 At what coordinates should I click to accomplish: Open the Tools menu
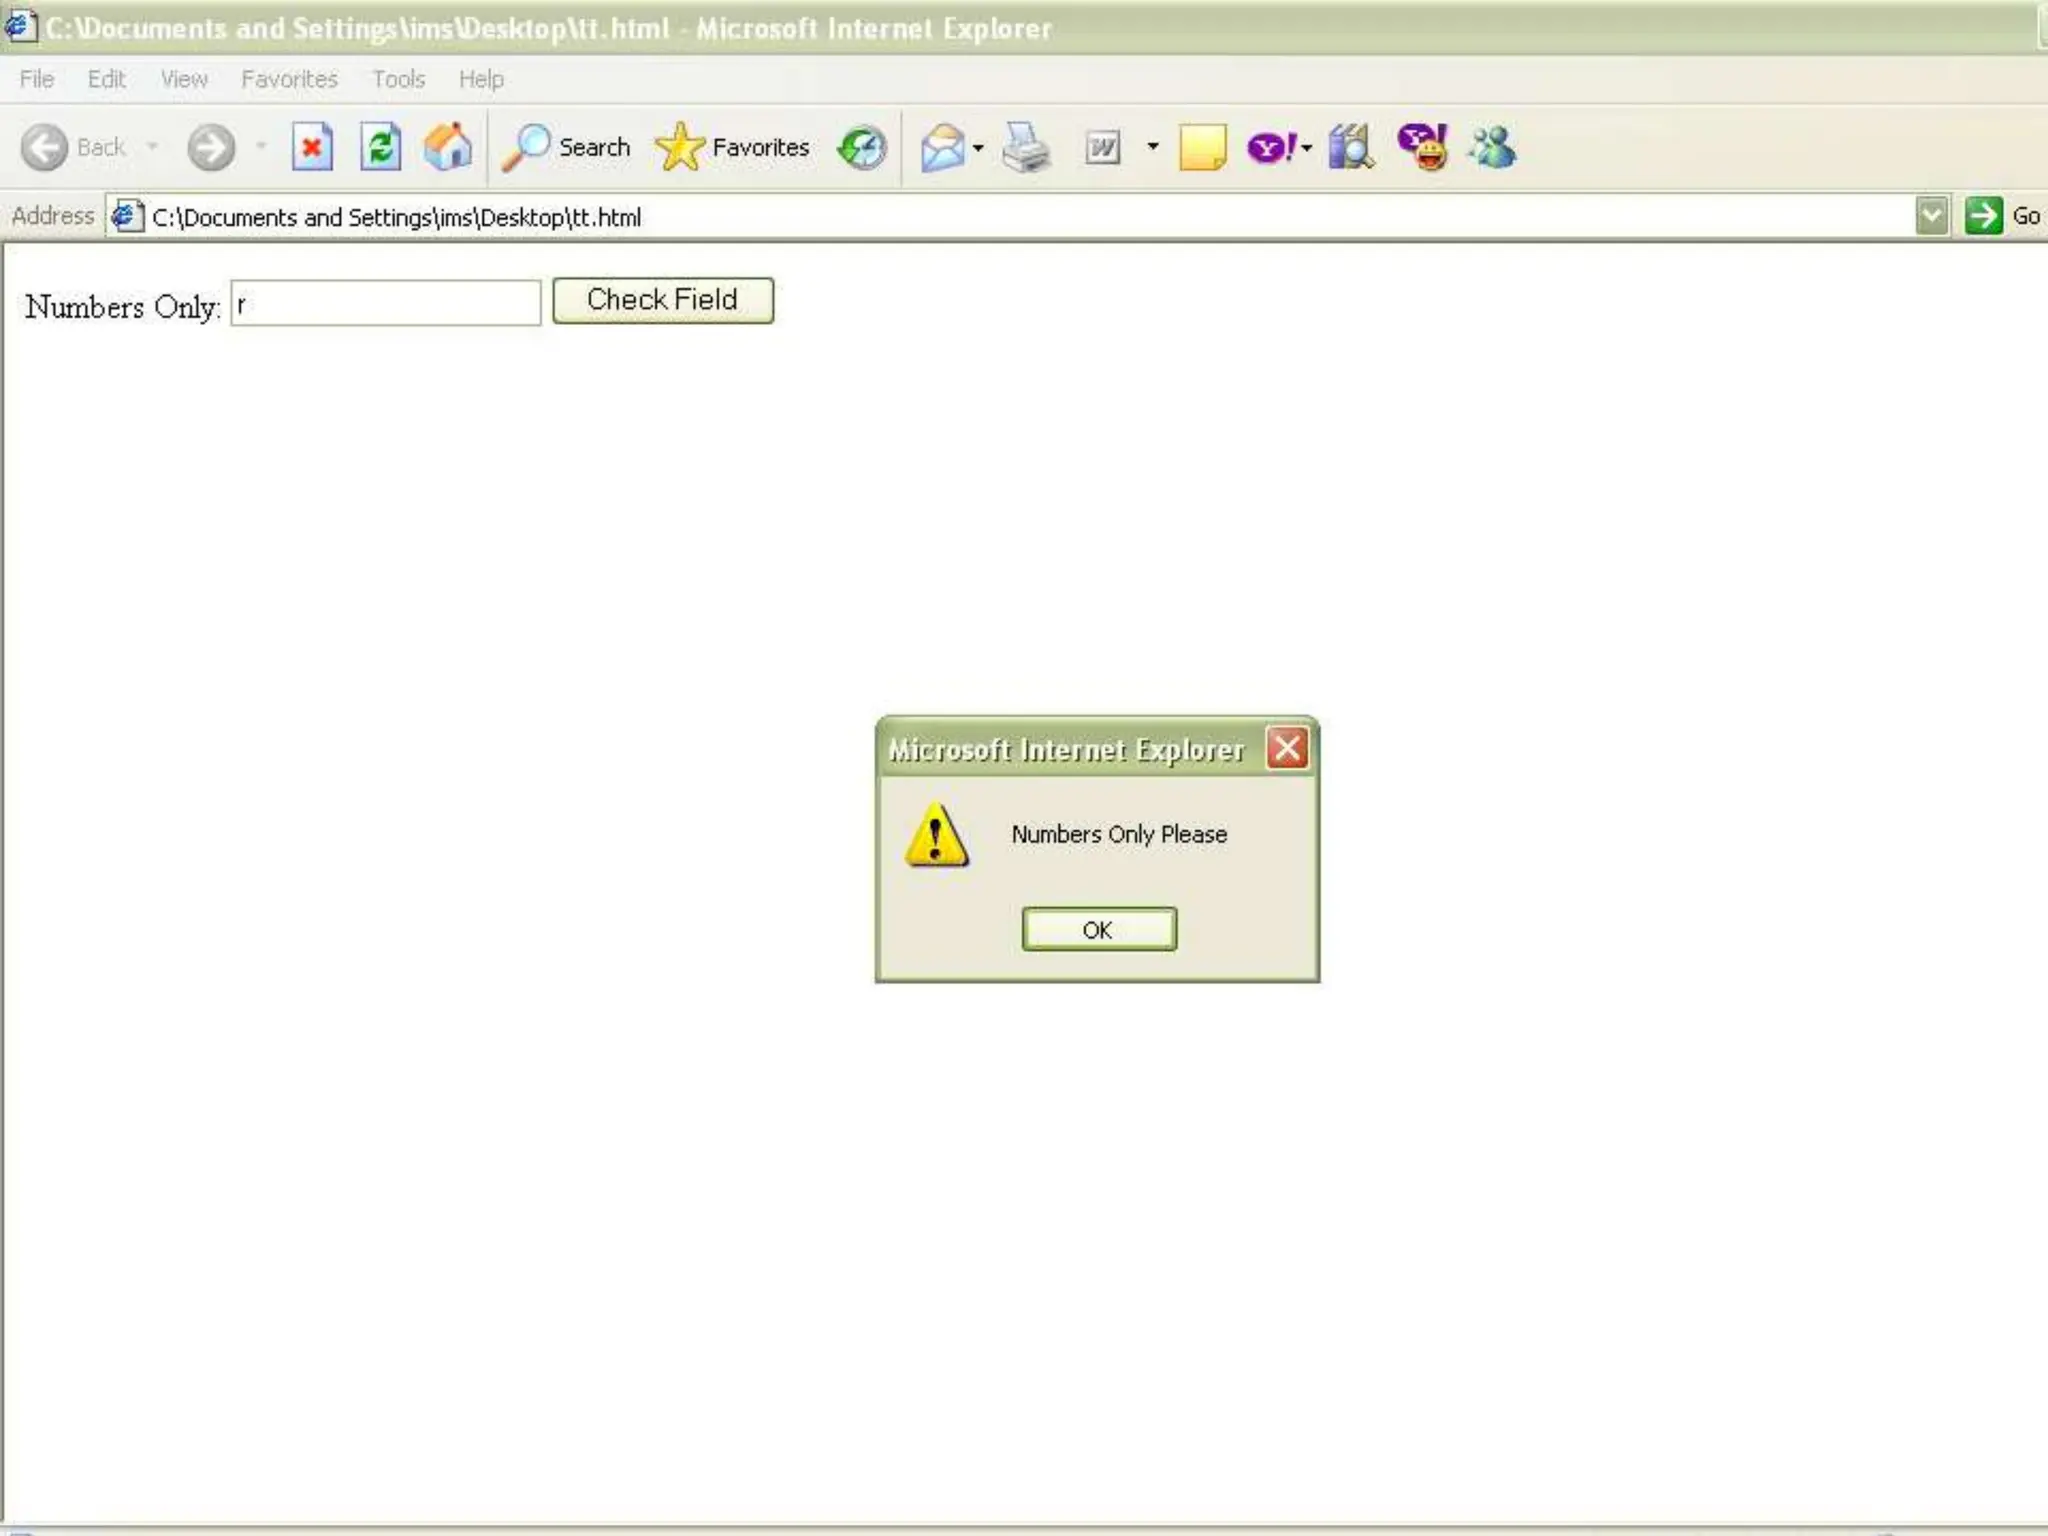pyautogui.click(x=398, y=79)
